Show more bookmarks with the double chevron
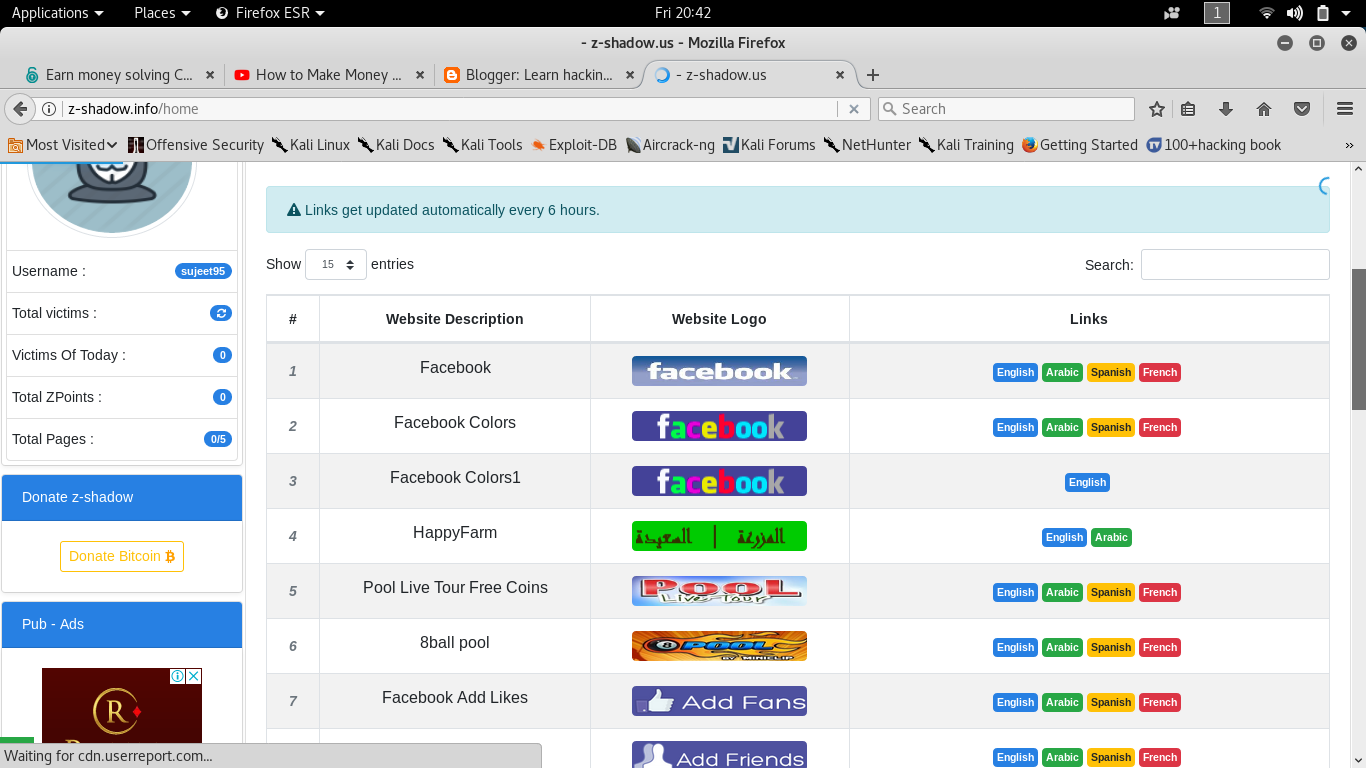 point(1349,145)
